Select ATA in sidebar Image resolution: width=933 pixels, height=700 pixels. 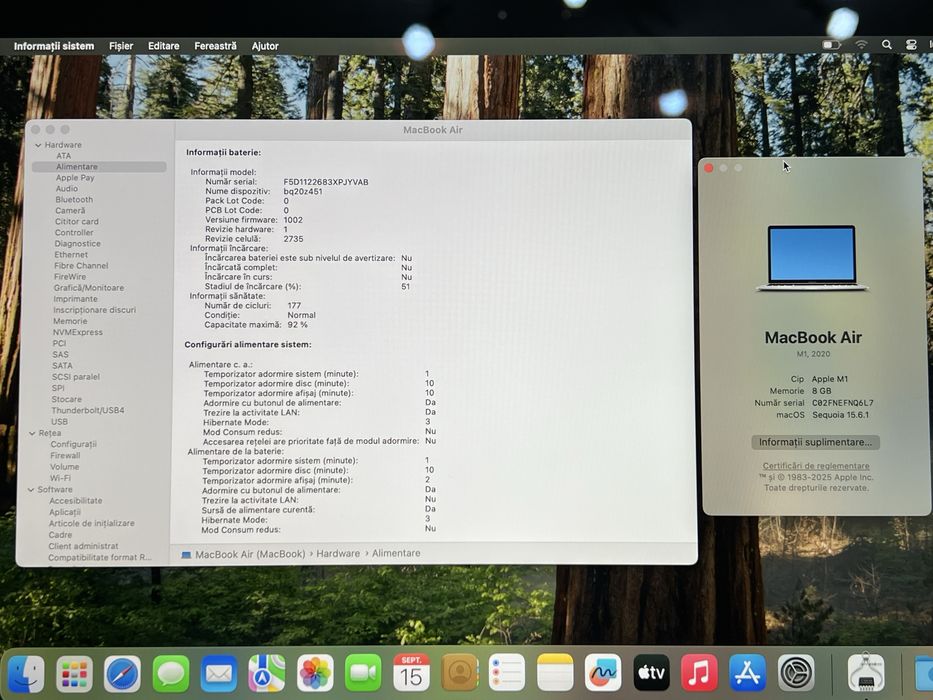[64, 156]
